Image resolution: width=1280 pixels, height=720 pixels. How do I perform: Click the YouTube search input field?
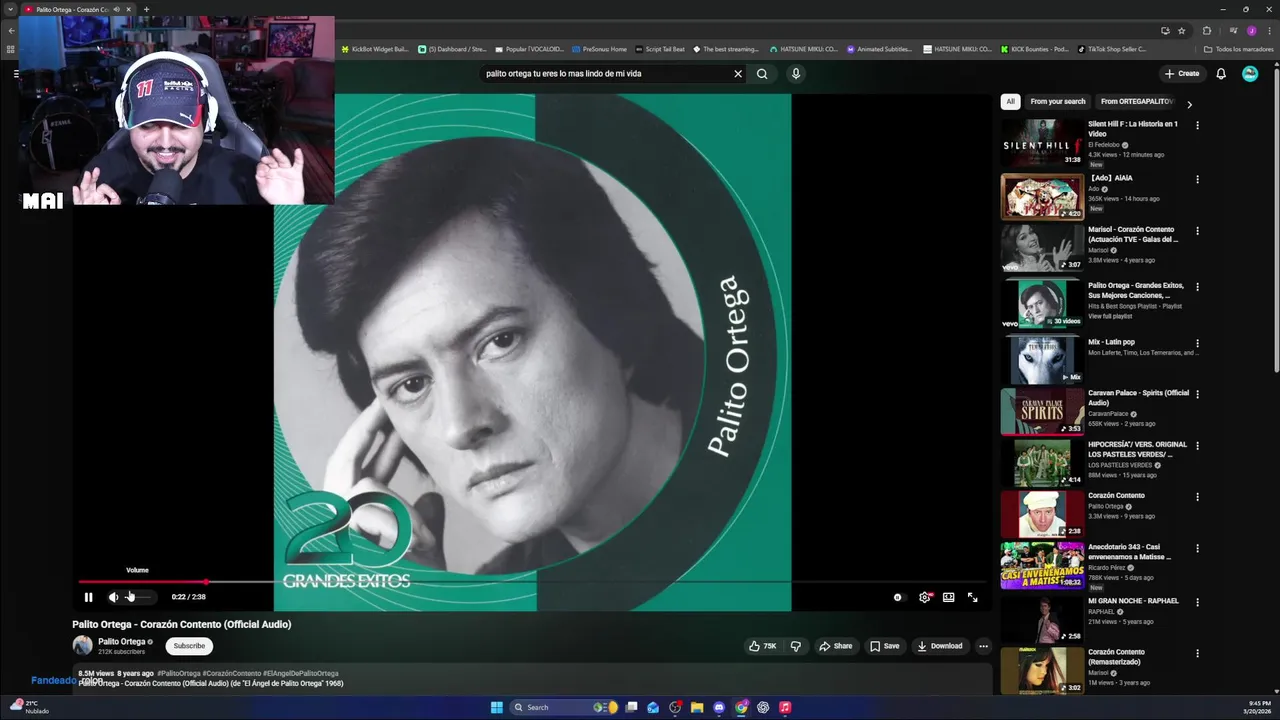tap(605, 73)
